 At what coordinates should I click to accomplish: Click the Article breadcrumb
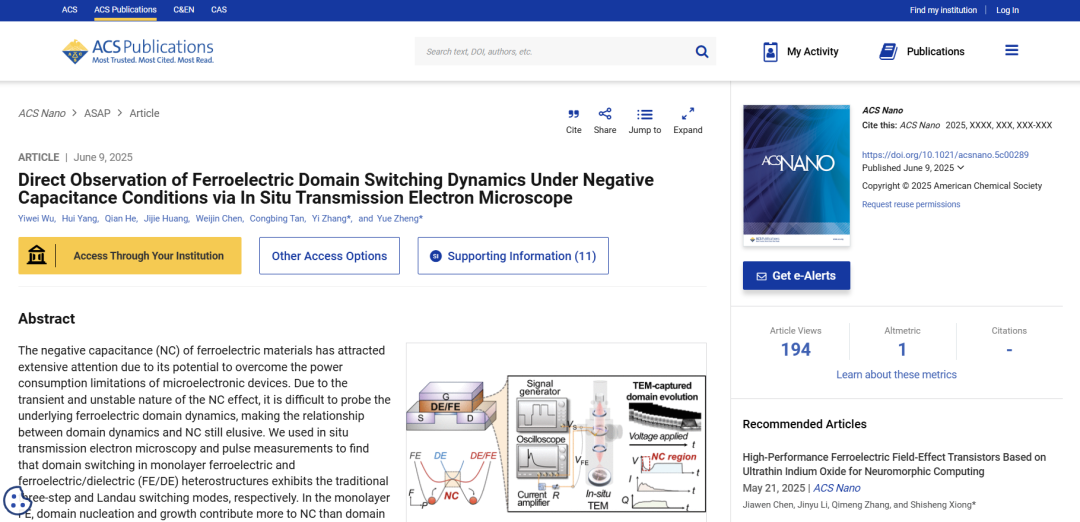(x=145, y=114)
